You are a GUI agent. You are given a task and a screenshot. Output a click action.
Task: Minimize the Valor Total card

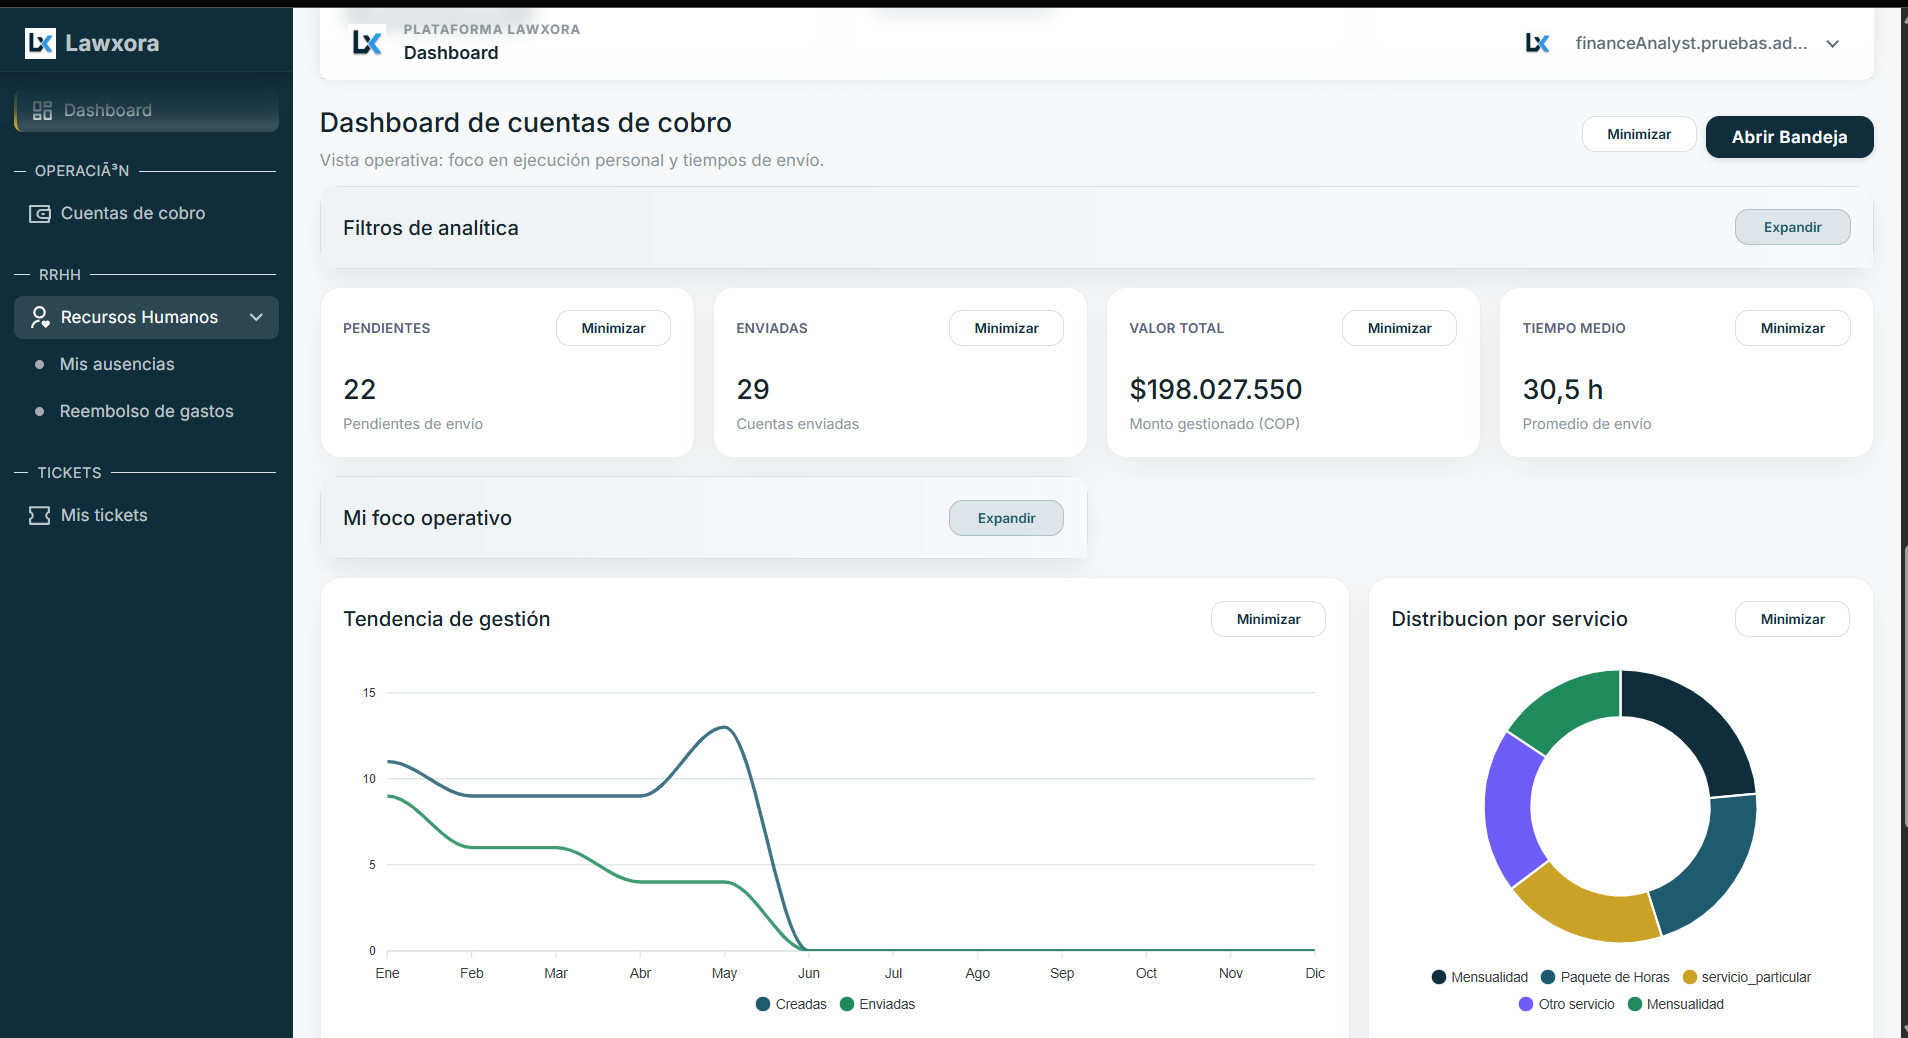click(x=1399, y=328)
